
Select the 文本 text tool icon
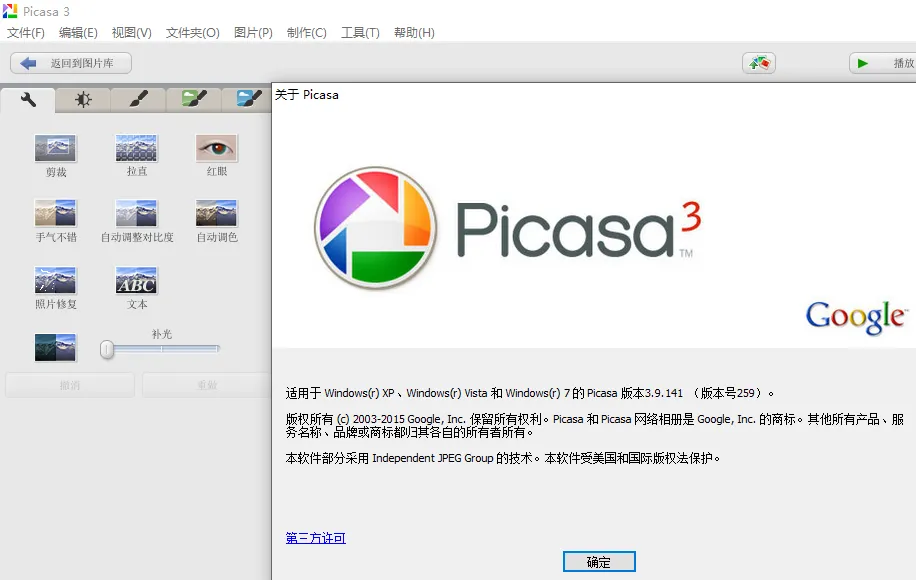(x=136, y=280)
